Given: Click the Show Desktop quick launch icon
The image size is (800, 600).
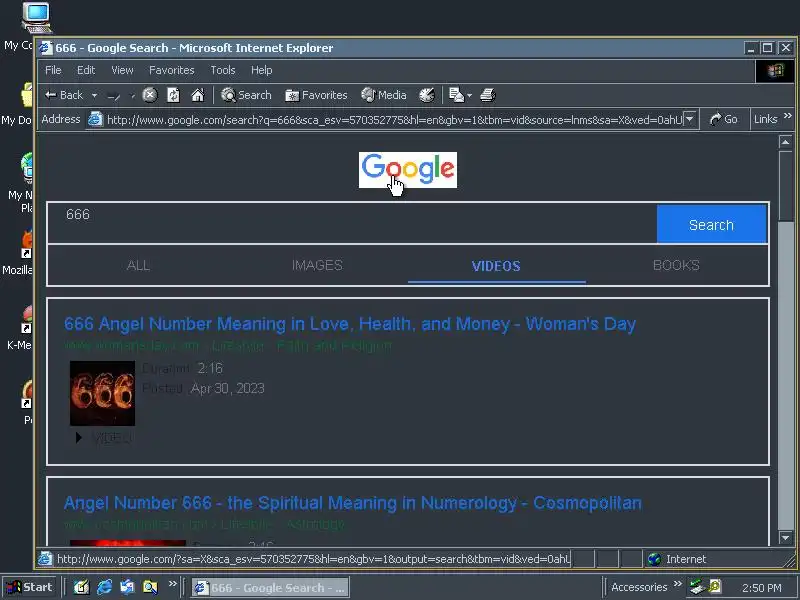Looking at the screenshot, I should point(81,587).
